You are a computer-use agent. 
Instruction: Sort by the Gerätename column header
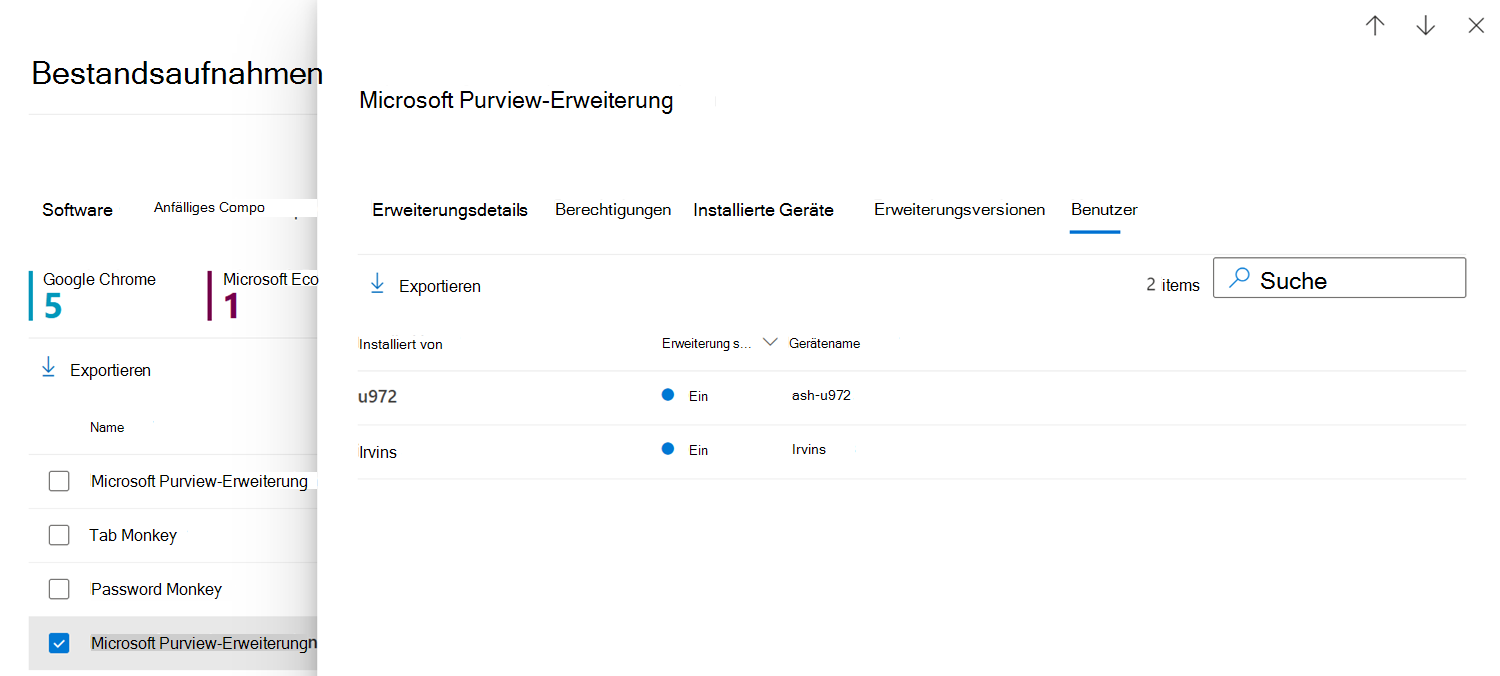coord(824,343)
